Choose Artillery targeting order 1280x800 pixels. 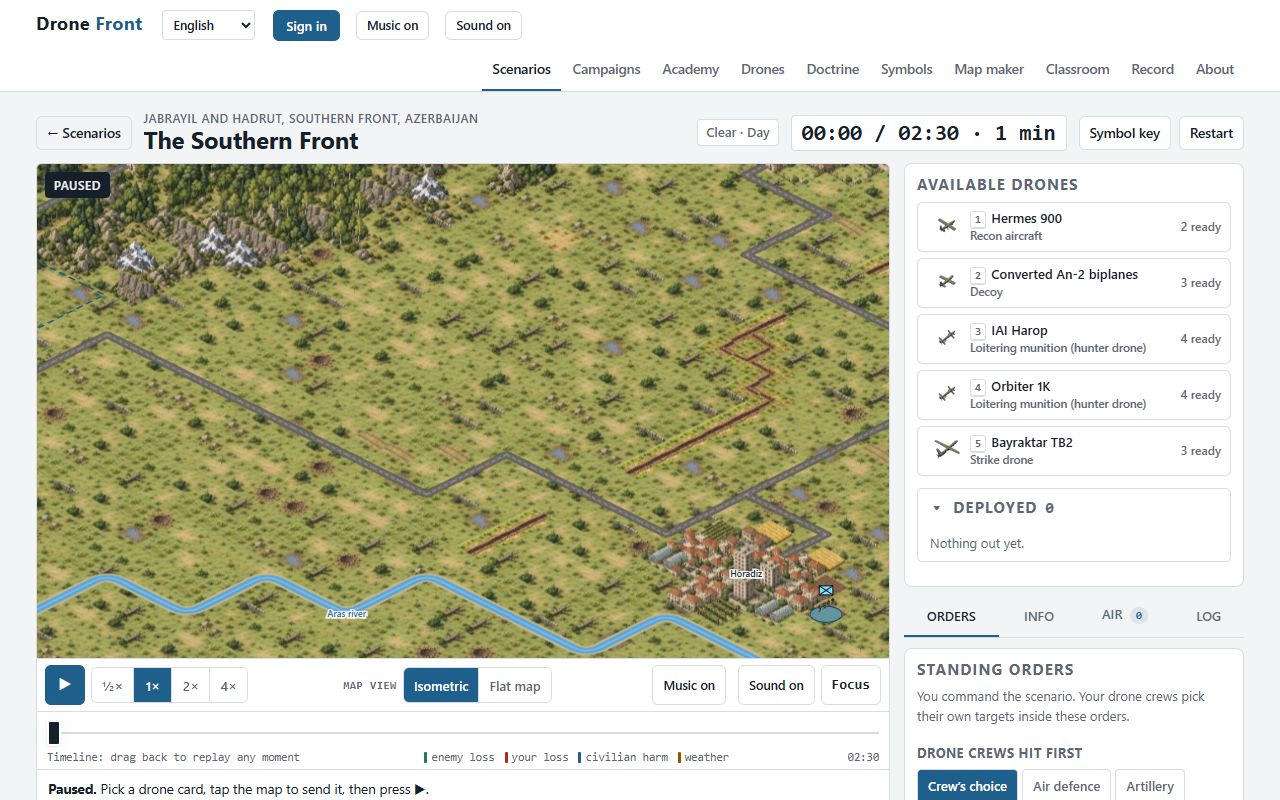coord(1150,786)
